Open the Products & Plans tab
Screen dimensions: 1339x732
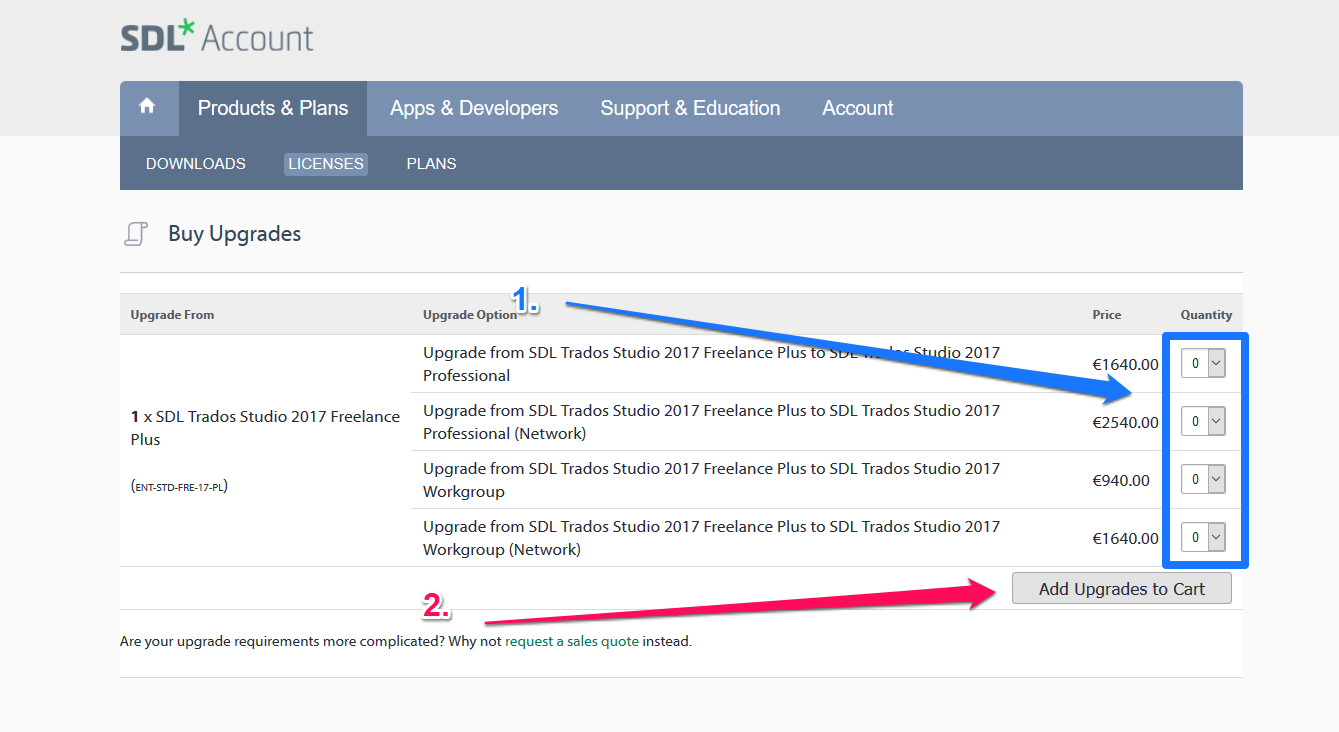(273, 108)
